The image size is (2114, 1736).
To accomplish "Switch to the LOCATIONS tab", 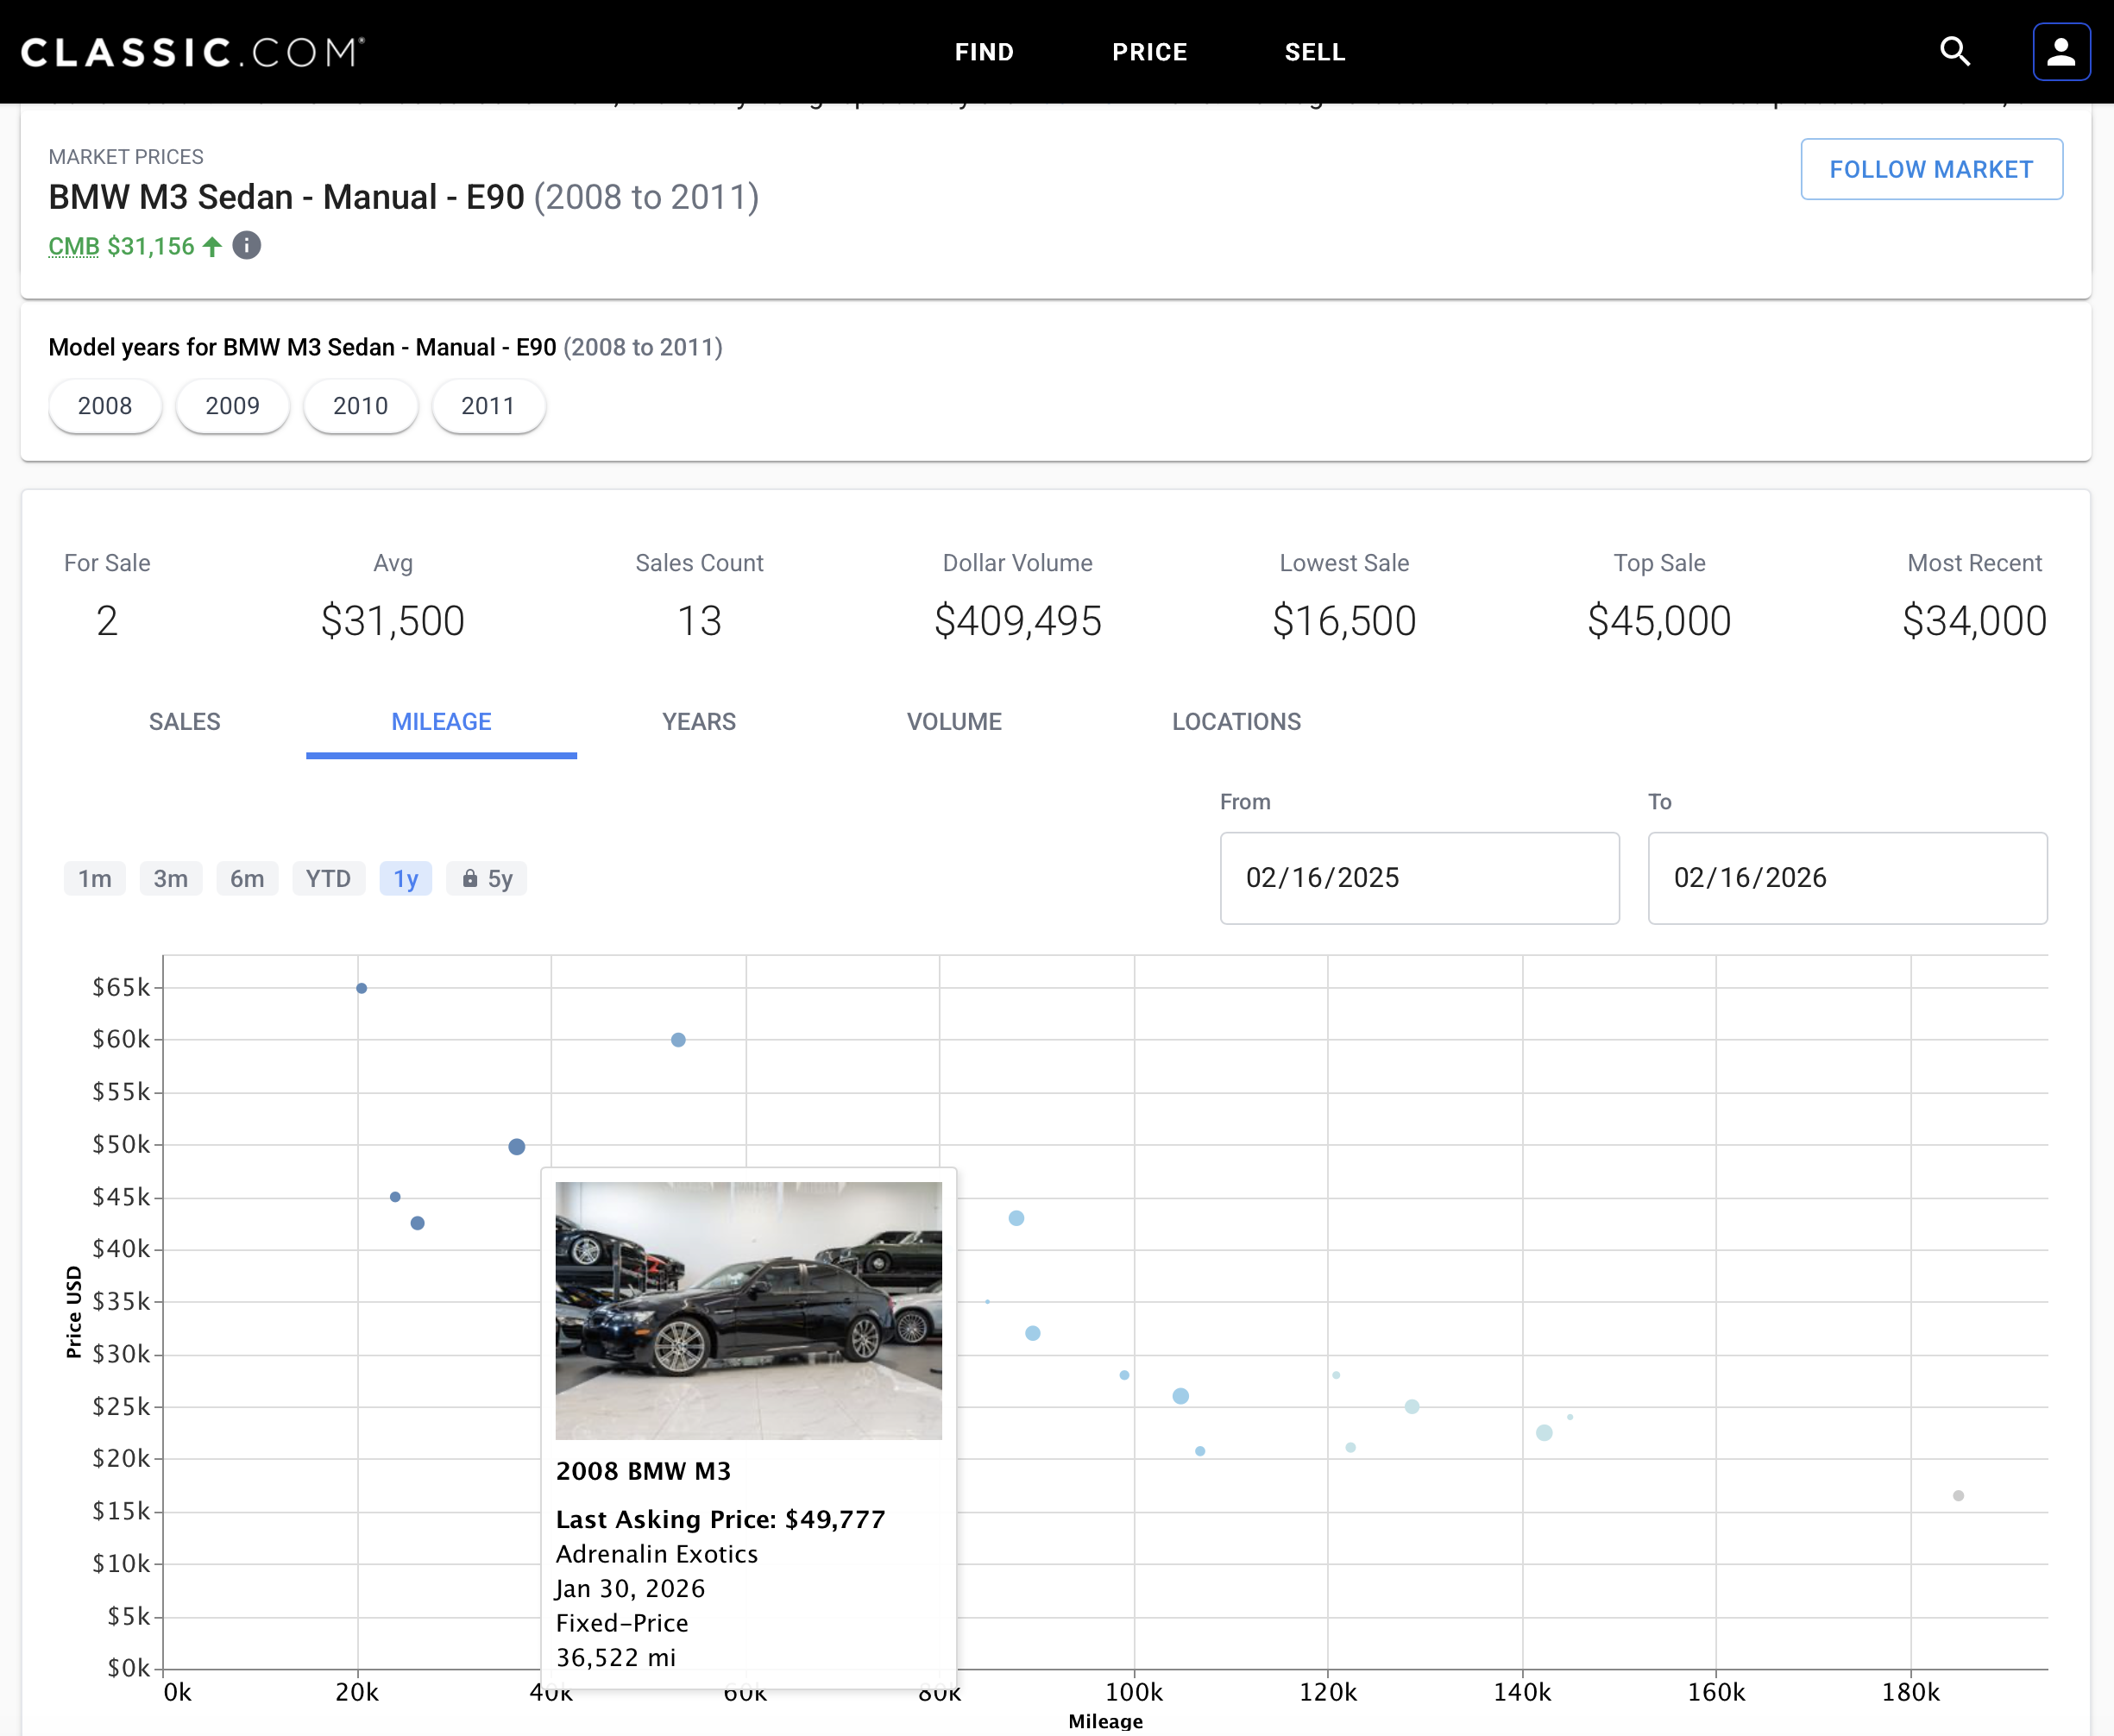I will pos(1236,722).
